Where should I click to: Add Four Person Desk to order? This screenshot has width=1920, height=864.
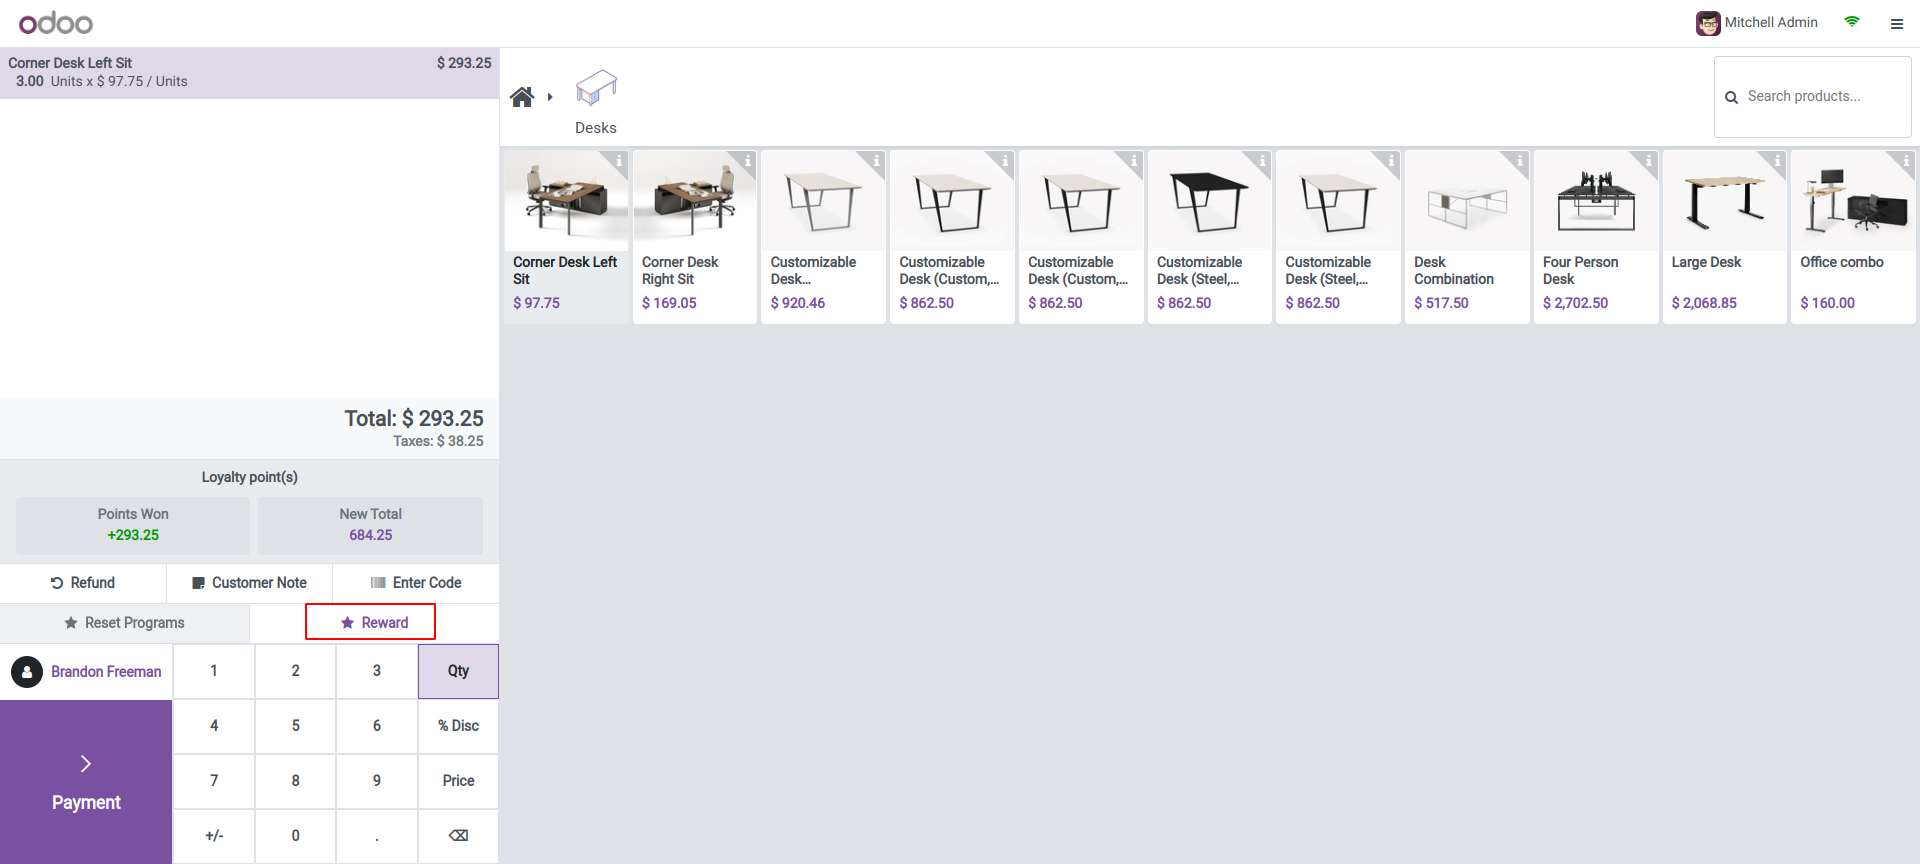pyautogui.click(x=1595, y=237)
